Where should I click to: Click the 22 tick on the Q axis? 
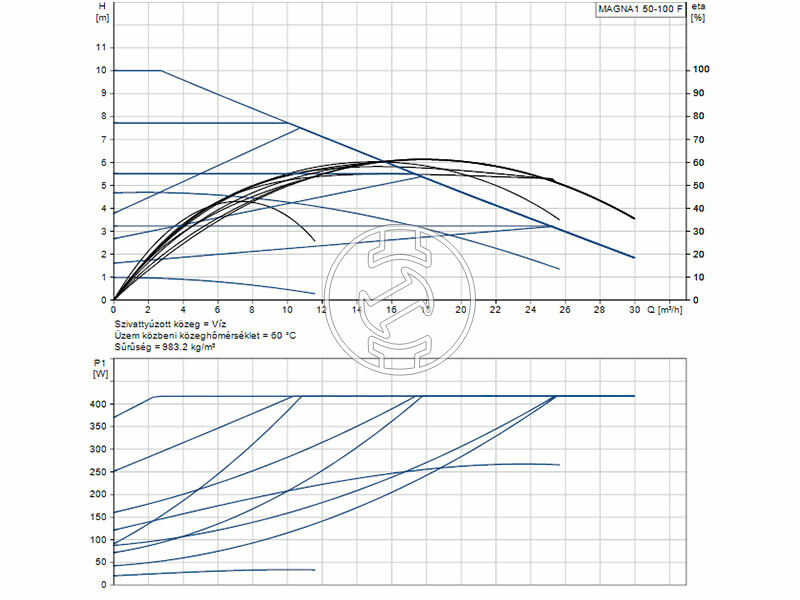495,311
